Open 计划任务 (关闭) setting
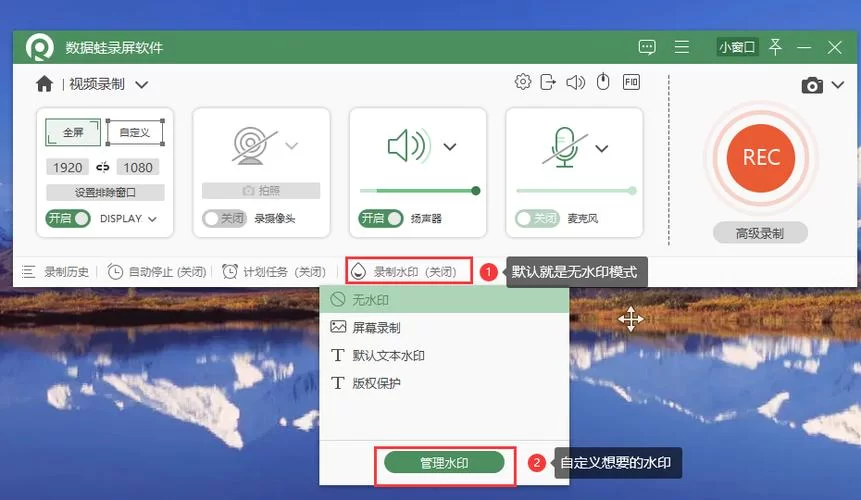This screenshot has height=500, width=861. [x=284, y=272]
